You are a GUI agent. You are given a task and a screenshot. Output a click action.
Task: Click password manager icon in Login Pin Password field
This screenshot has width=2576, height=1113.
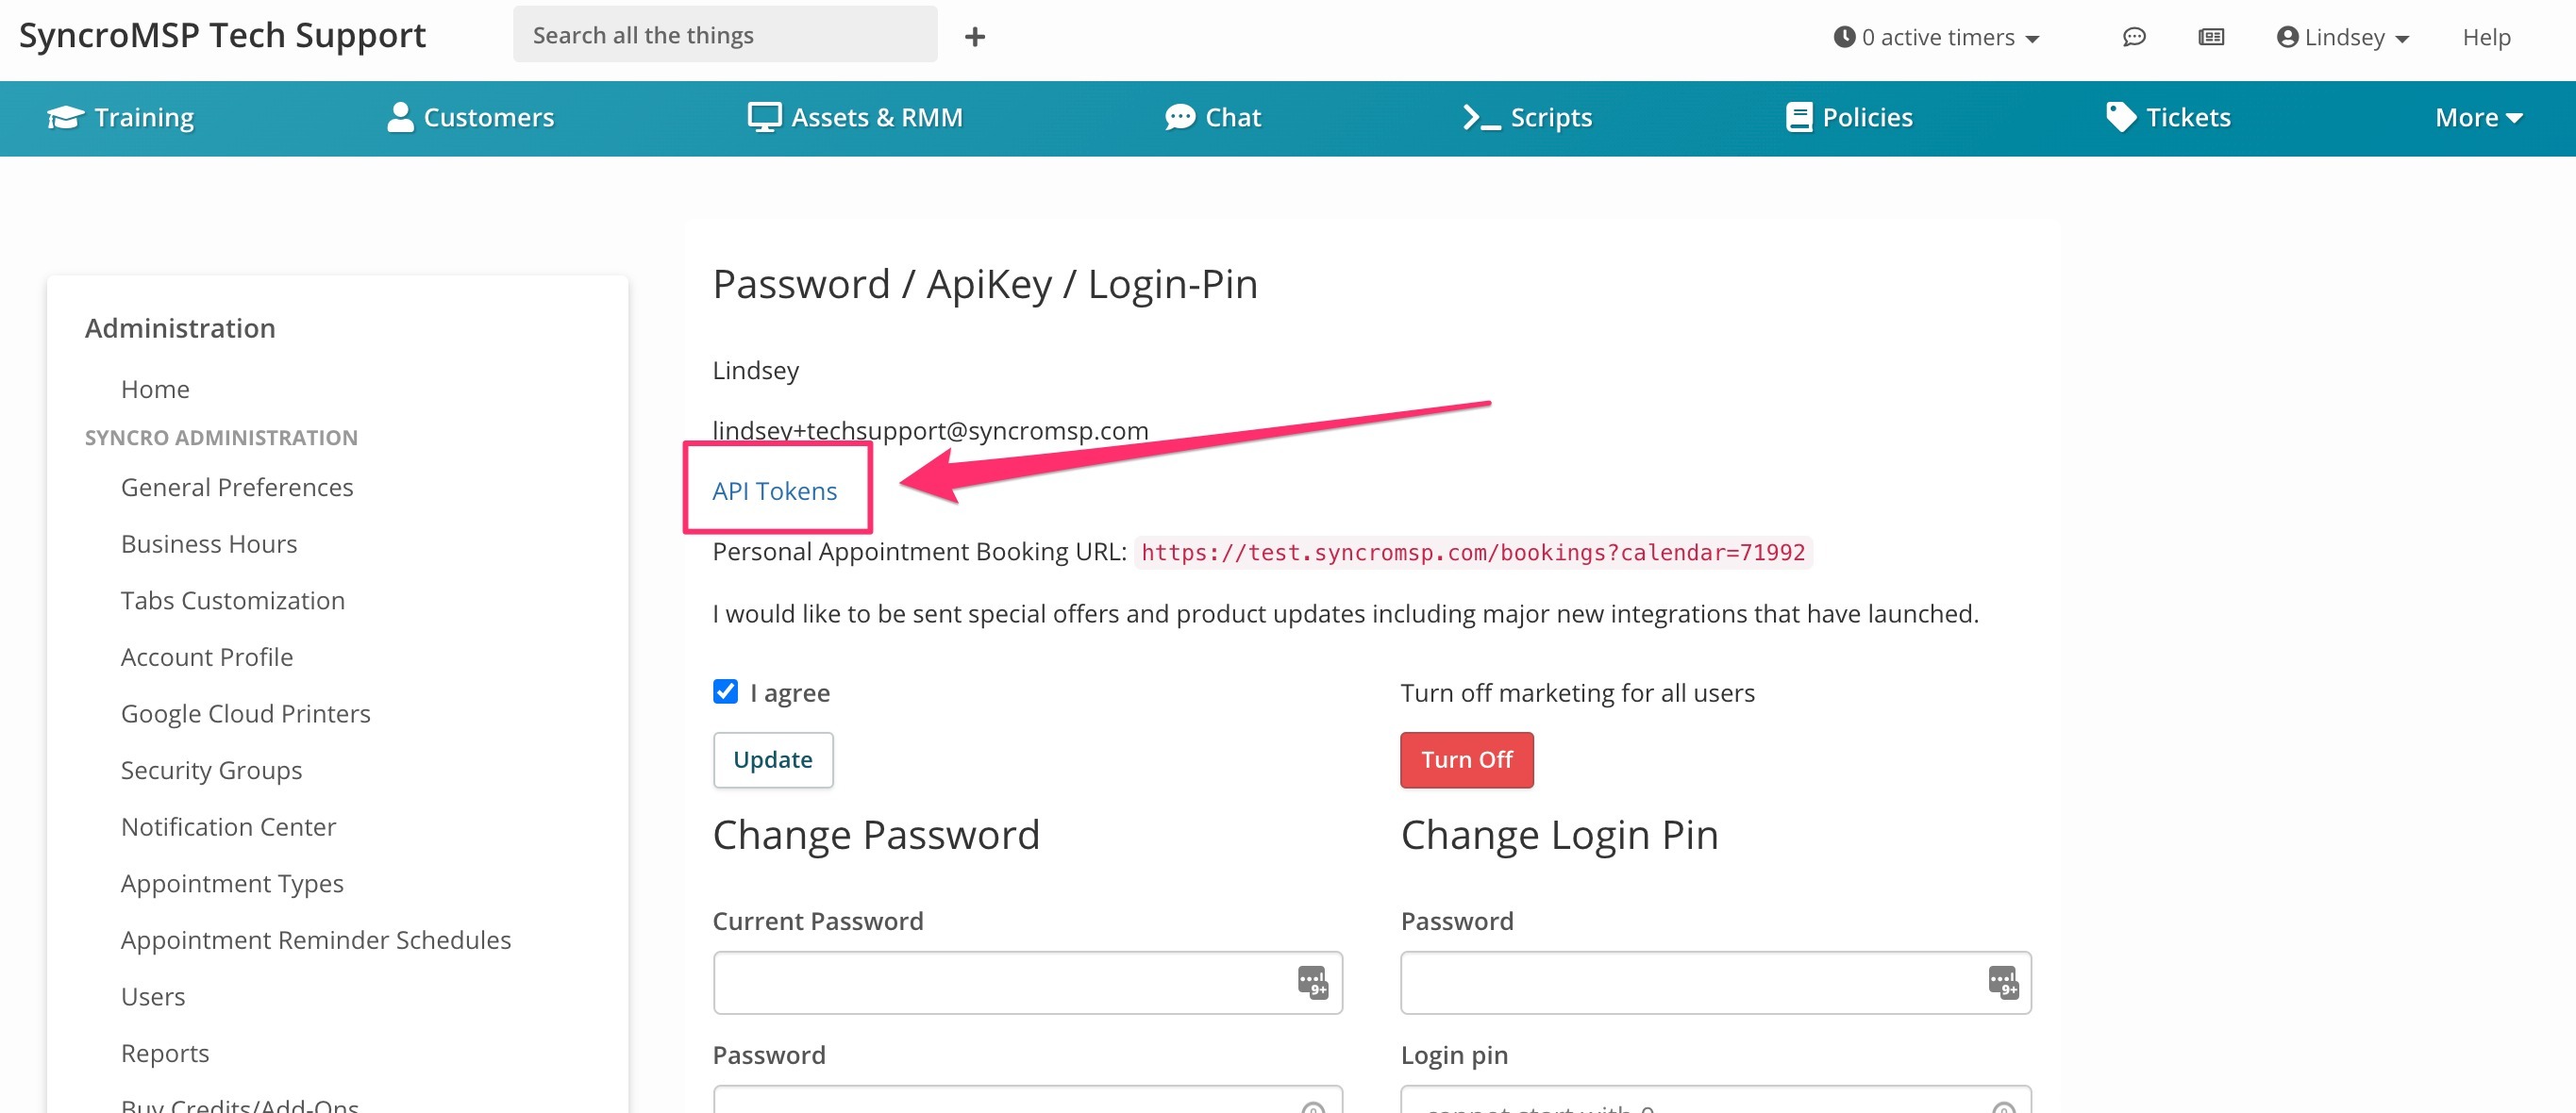tap(2002, 981)
